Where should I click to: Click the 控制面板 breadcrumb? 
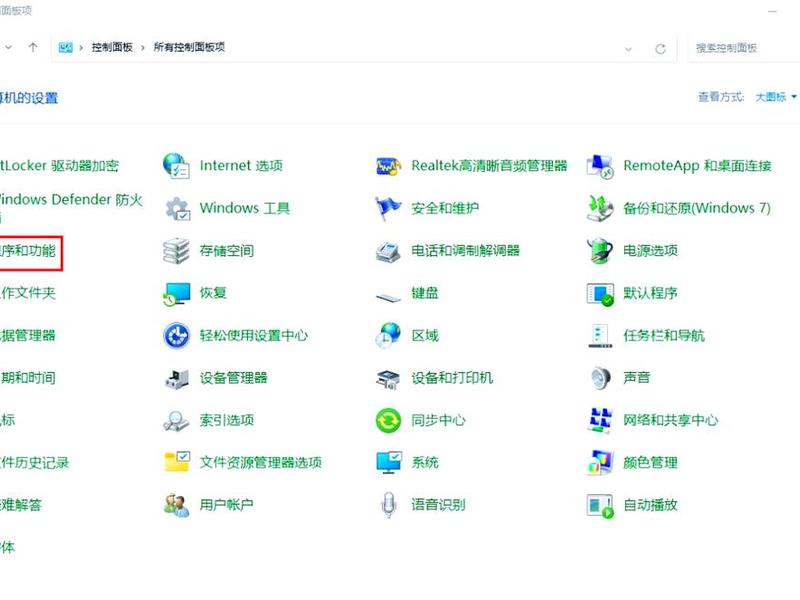[x=112, y=47]
